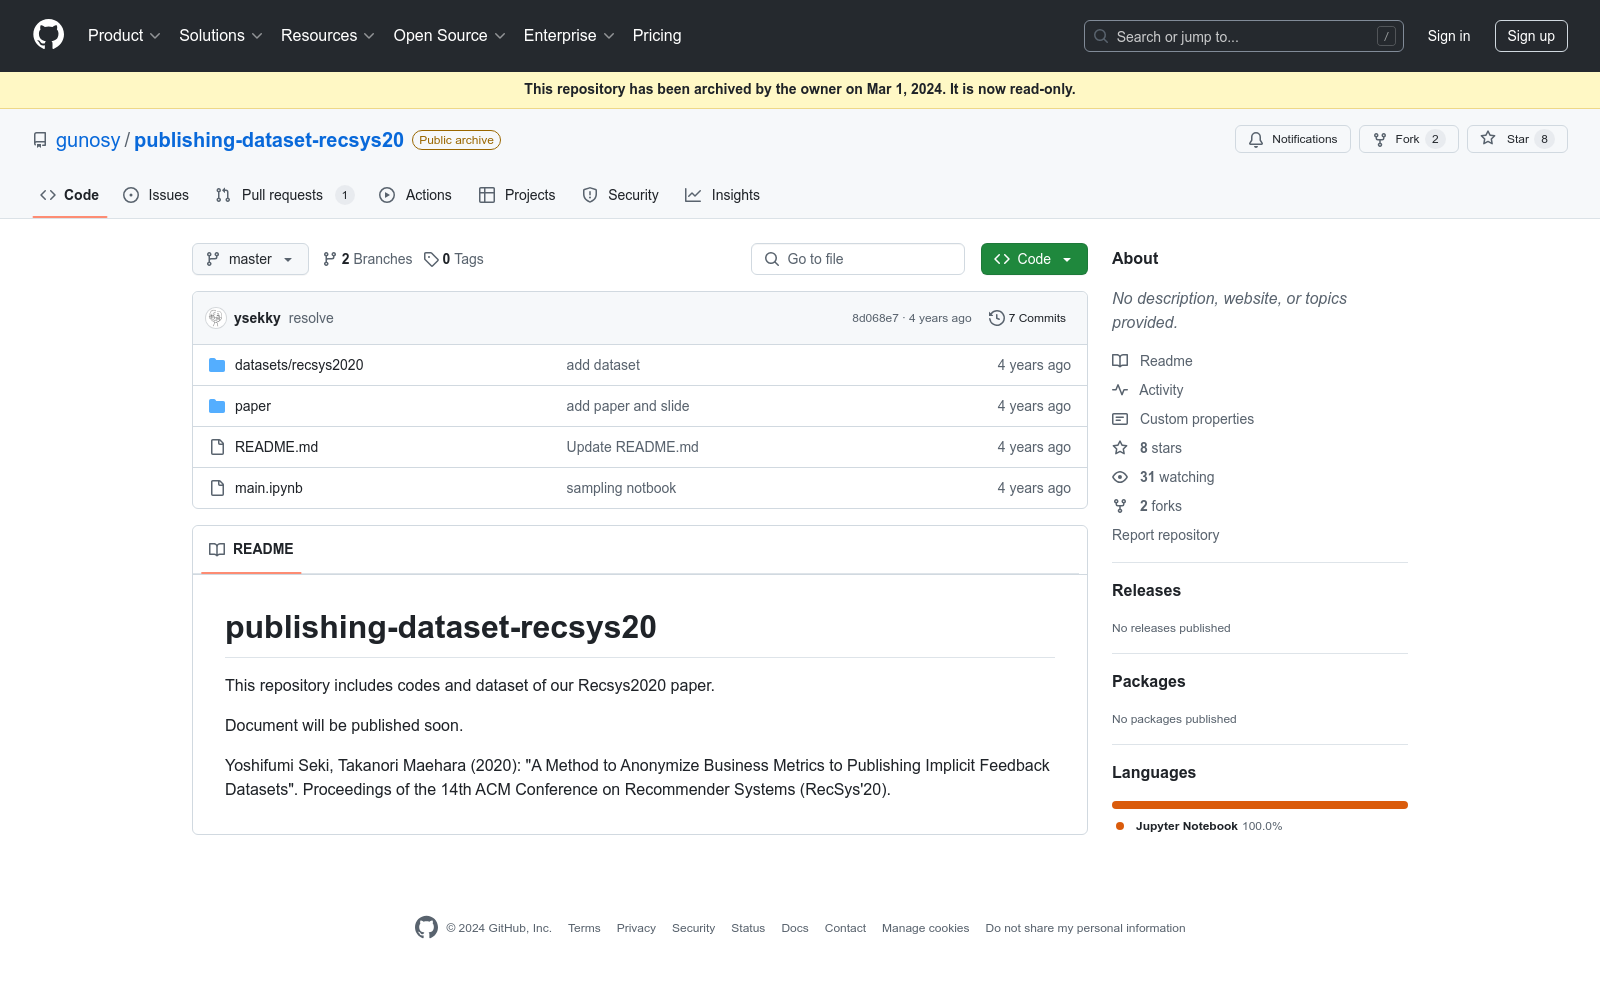Select the README tab in file viewer
Viewport: 1600px width, 1000px height.
pyautogui.click(x=251, y=549)
